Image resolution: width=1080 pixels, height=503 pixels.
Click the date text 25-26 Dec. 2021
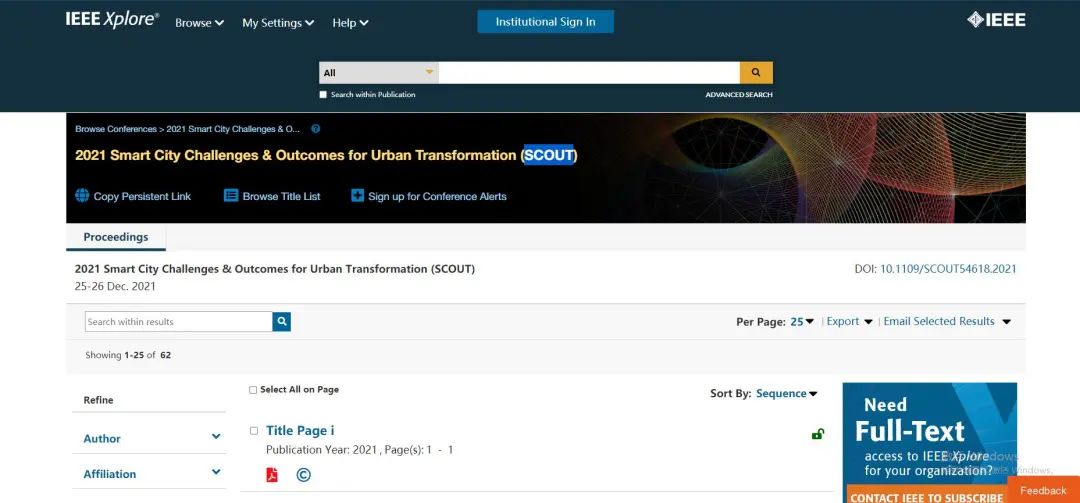click(115, 287)
